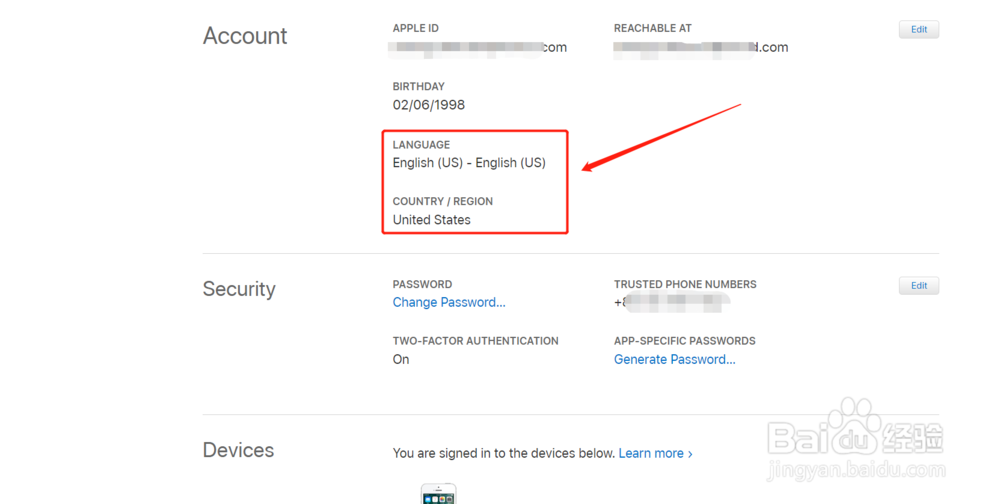Click the App-Specific Passwords label

(x=684, y=341)
